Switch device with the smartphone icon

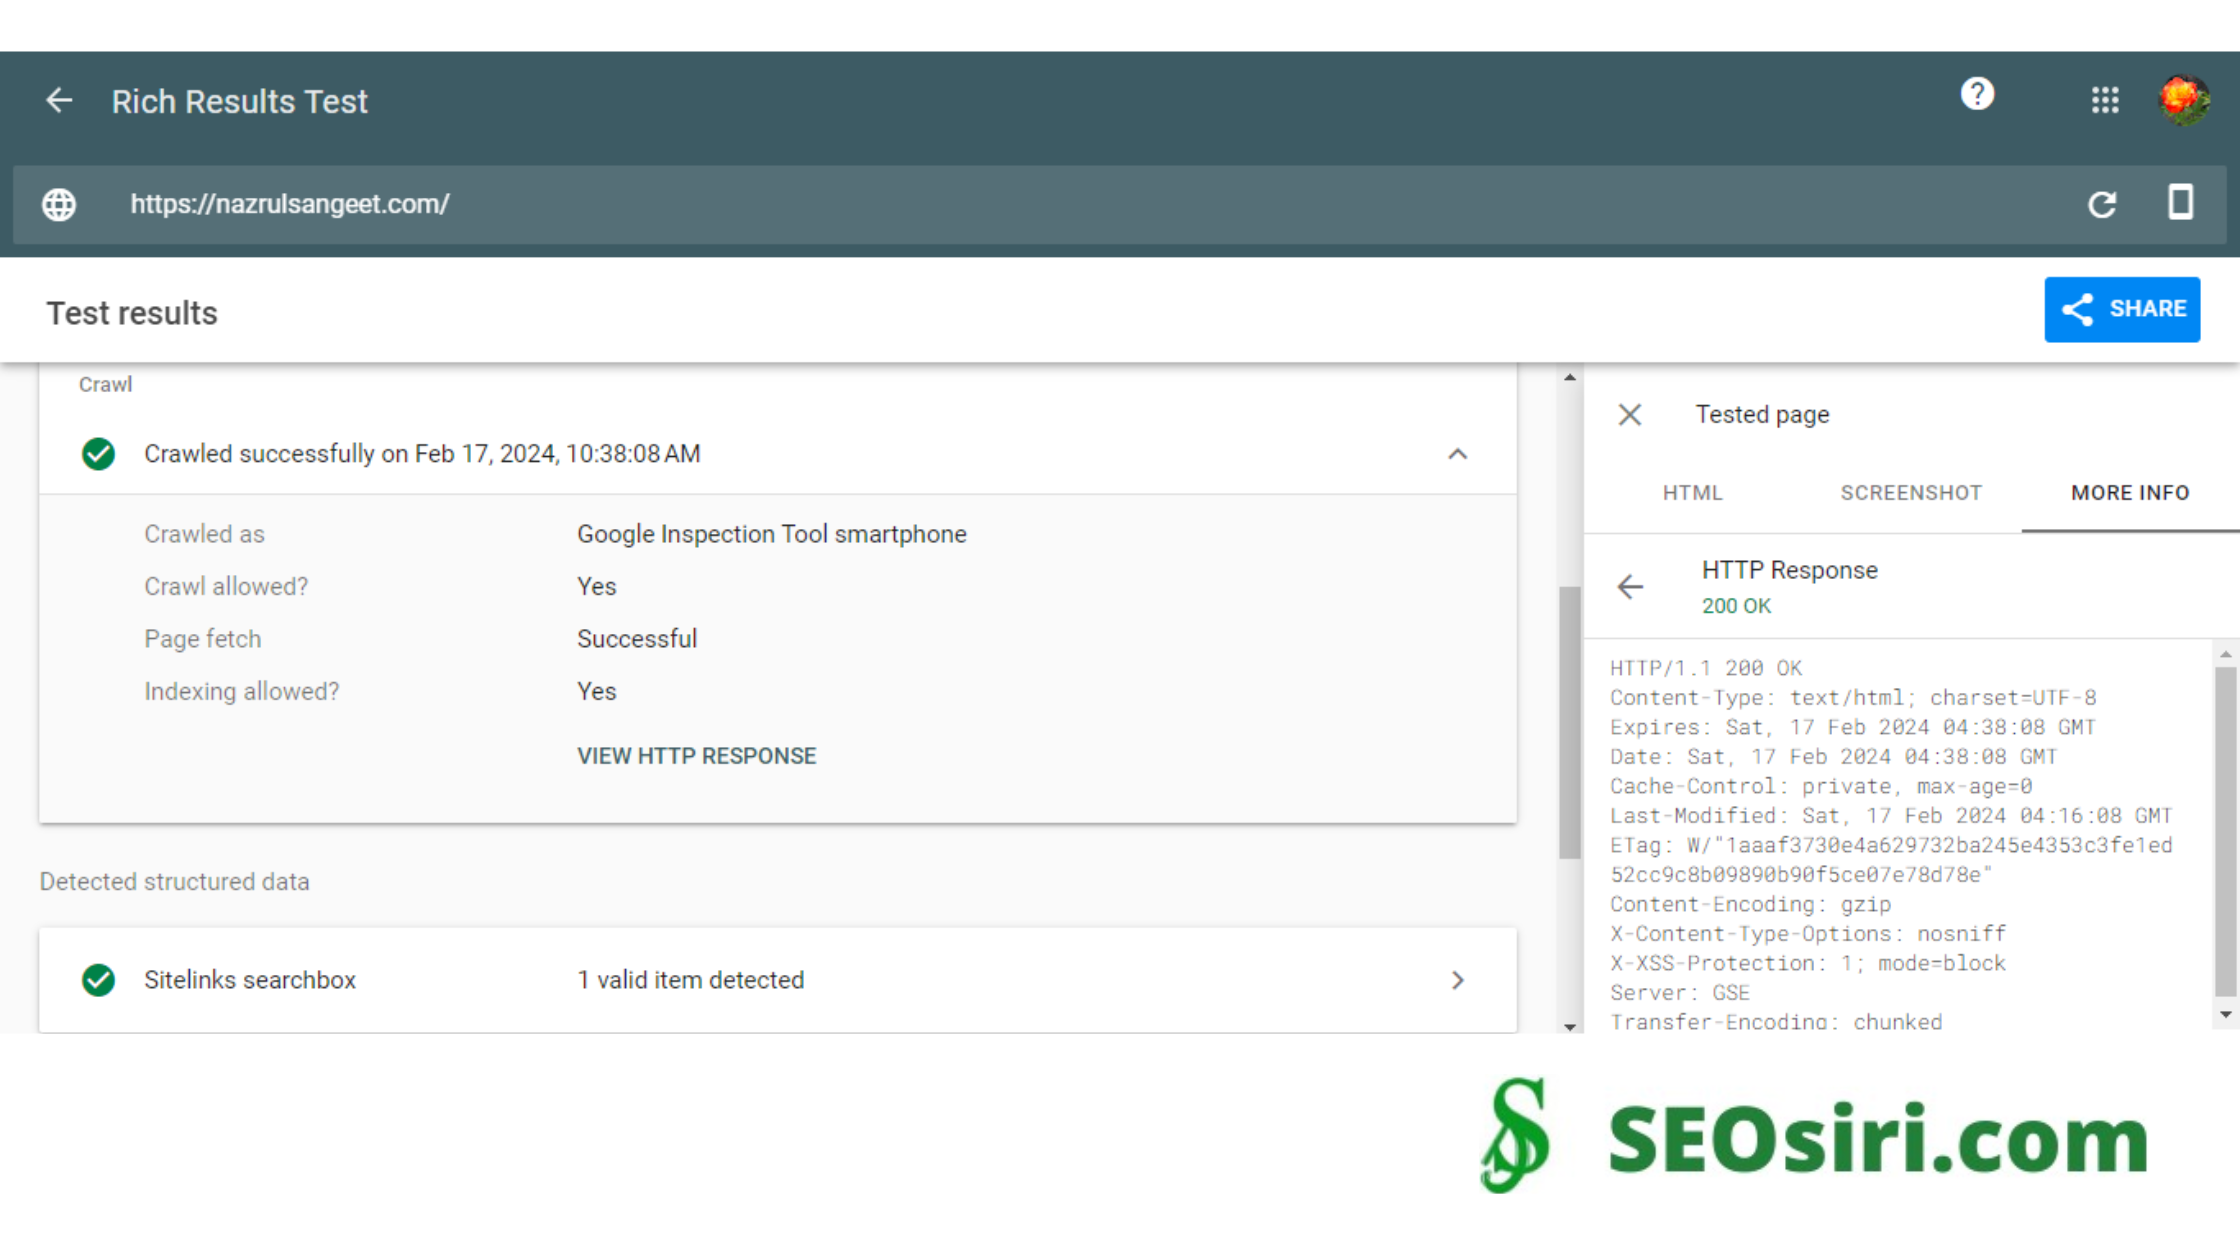click(x=2181, y=202)
